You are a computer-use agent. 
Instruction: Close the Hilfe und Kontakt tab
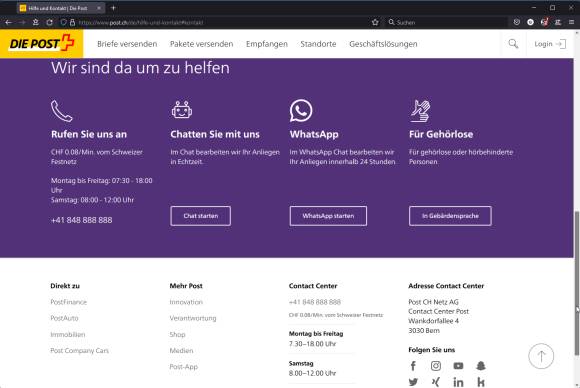pyautogui.click(x=99, y=8)
